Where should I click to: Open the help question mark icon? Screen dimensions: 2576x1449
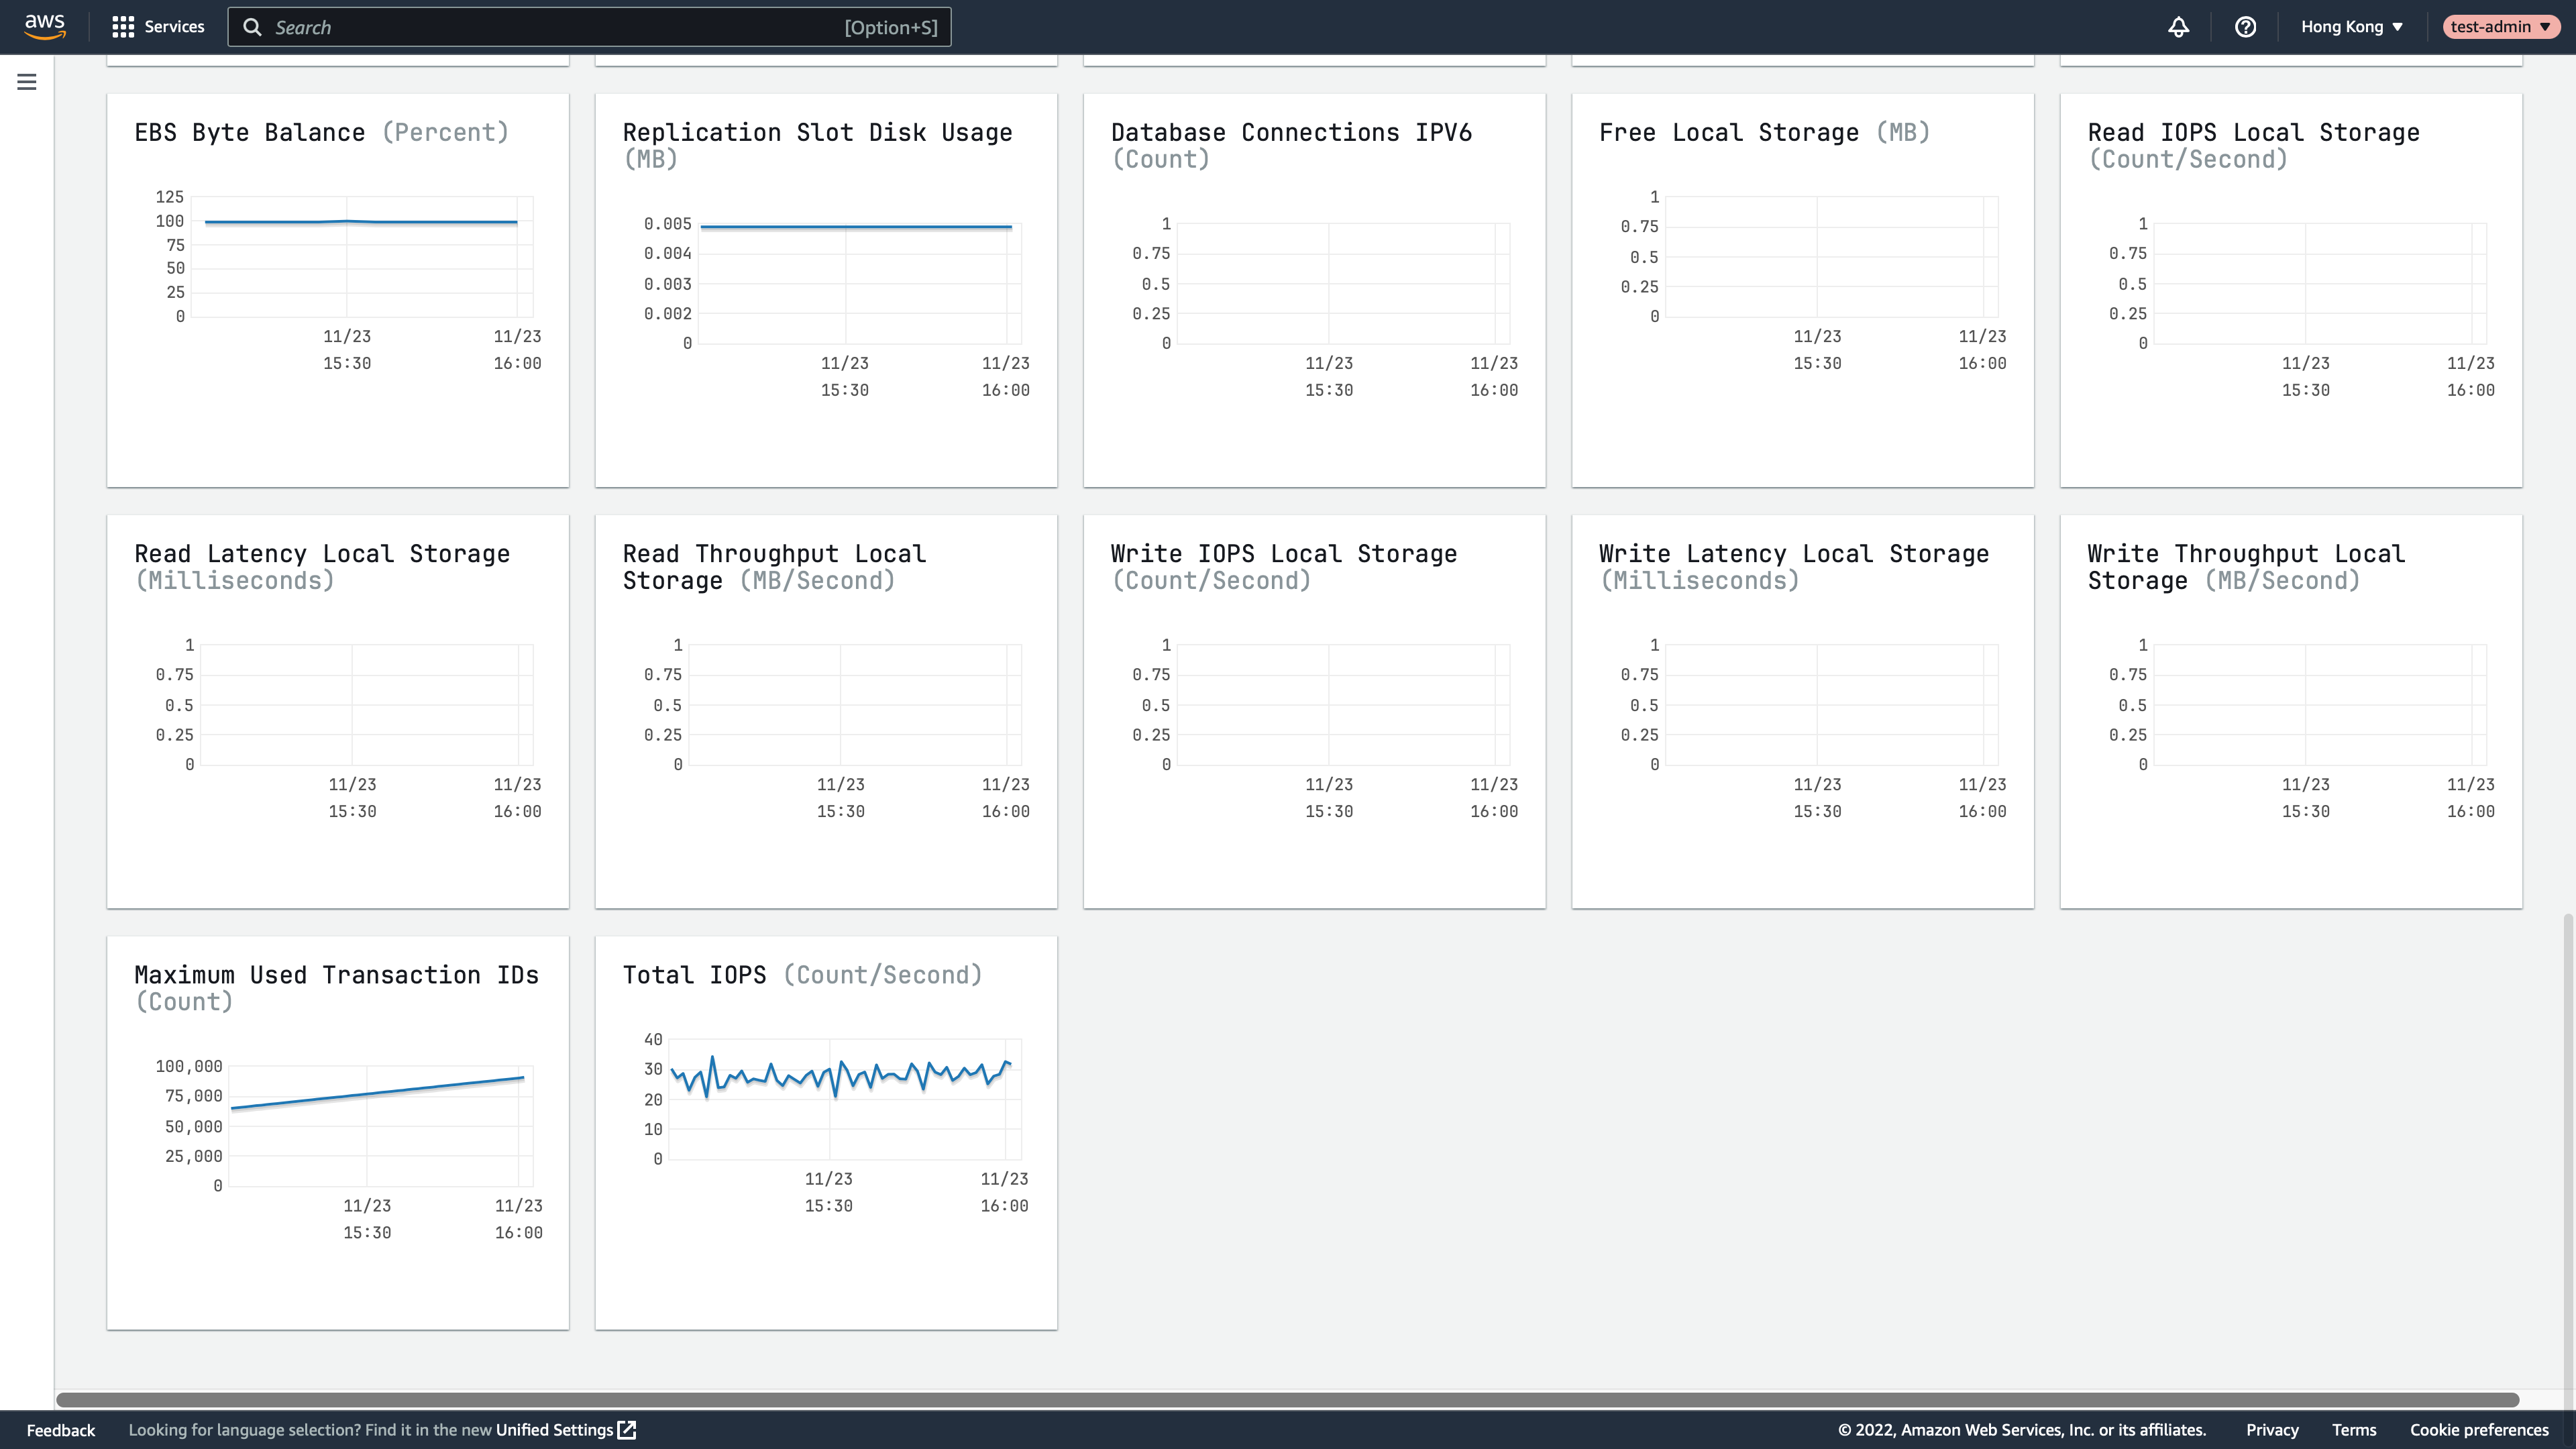coord(2245,27)
